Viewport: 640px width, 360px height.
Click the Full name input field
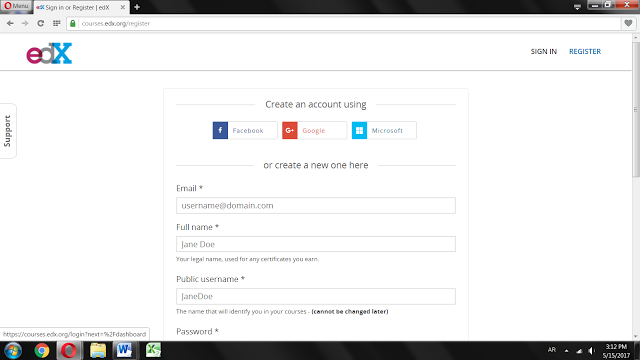pos(316,244)
